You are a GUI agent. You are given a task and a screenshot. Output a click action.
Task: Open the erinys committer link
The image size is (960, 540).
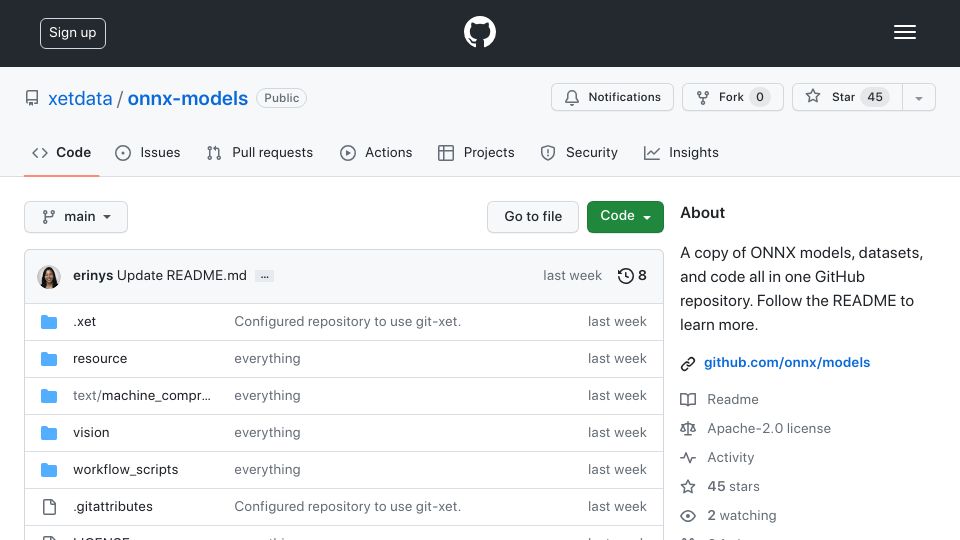(x=93, y=276)
